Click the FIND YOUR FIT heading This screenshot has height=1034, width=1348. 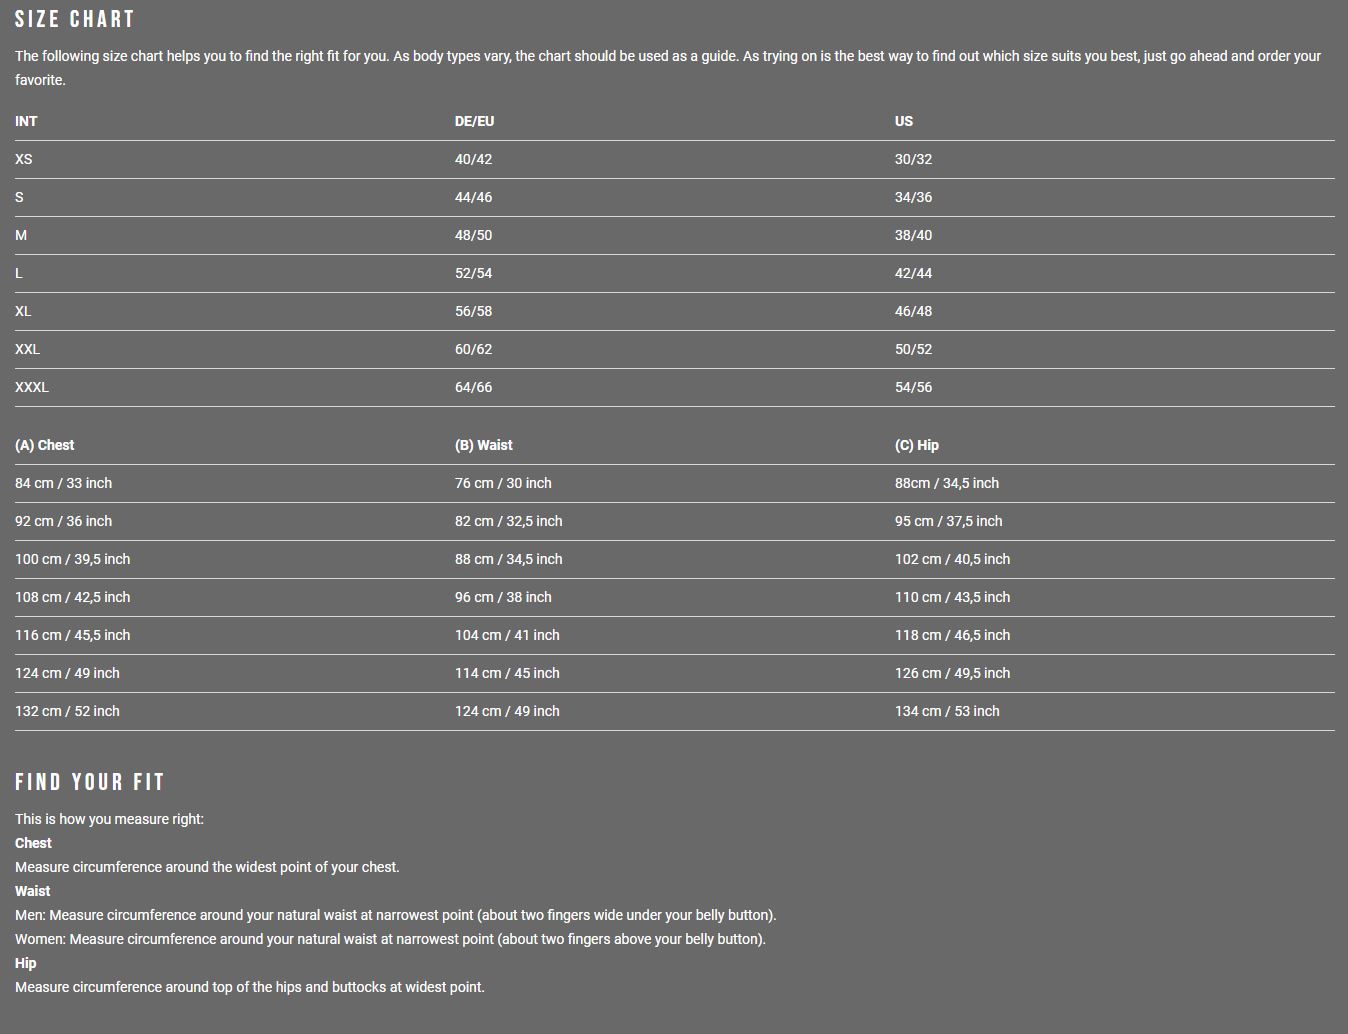tap(90, 782)
